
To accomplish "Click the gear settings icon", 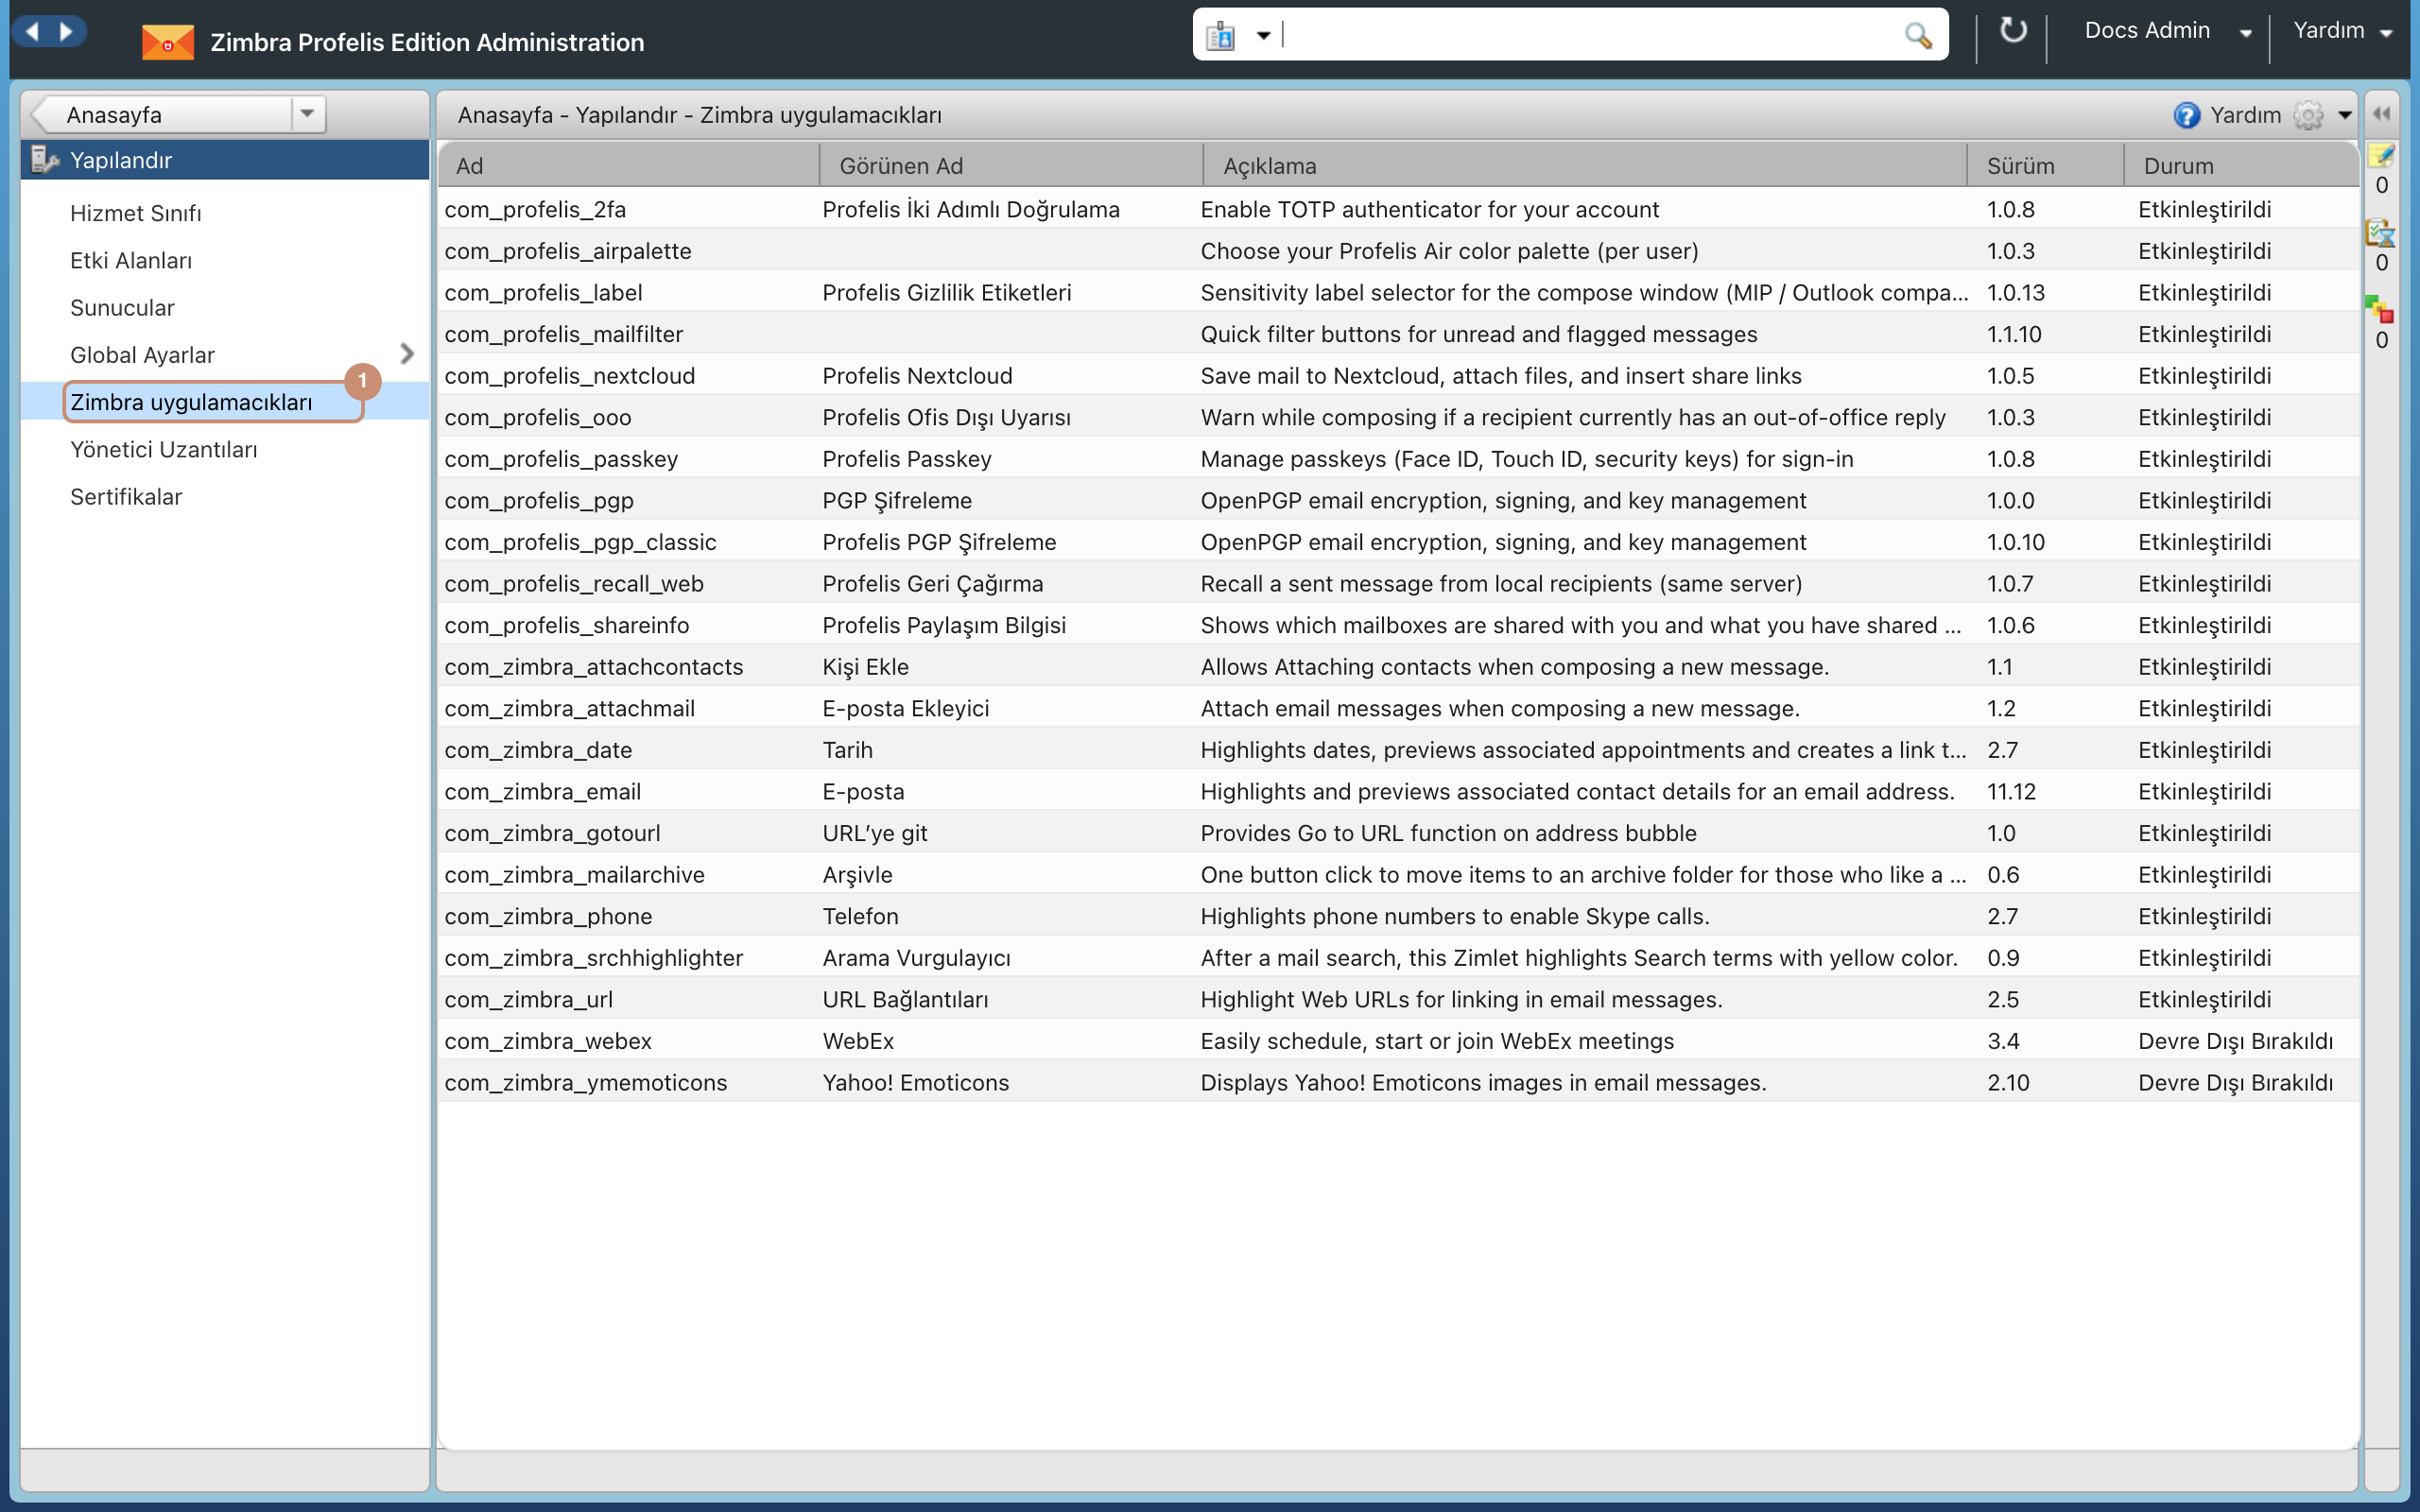I will point(2308,115).
